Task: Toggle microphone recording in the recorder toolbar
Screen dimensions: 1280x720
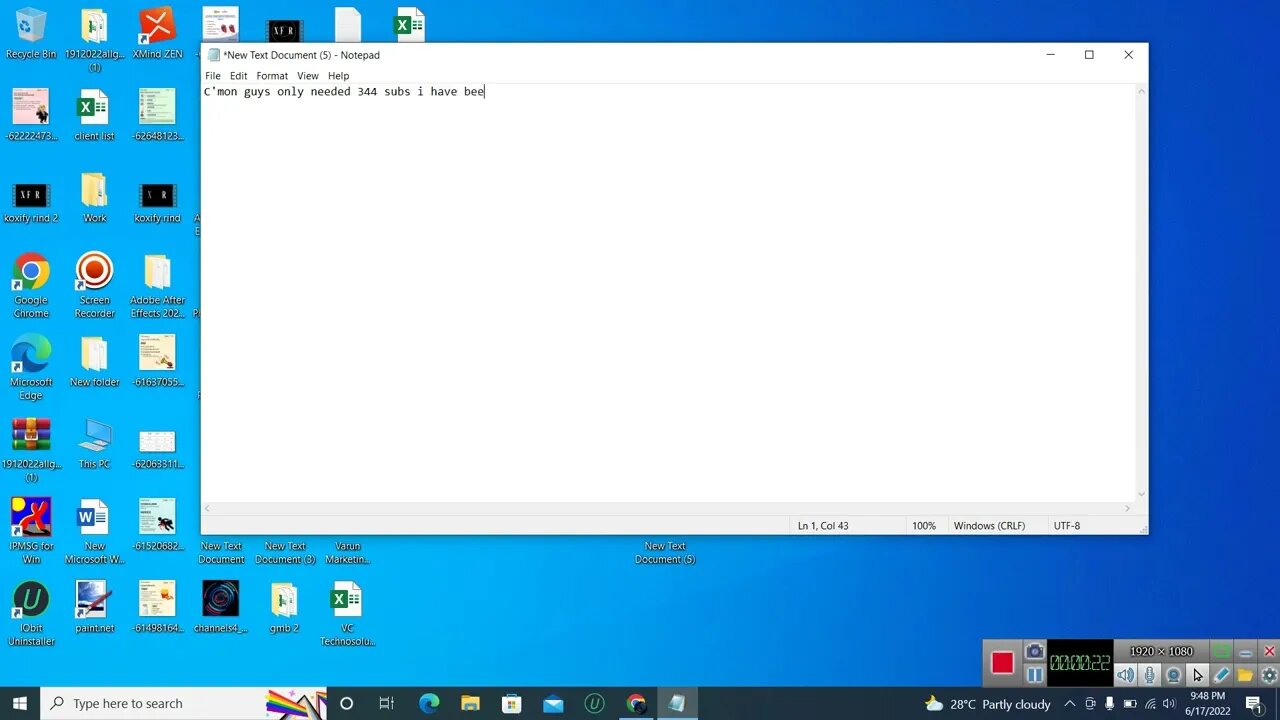Action: coord(1150,675)
